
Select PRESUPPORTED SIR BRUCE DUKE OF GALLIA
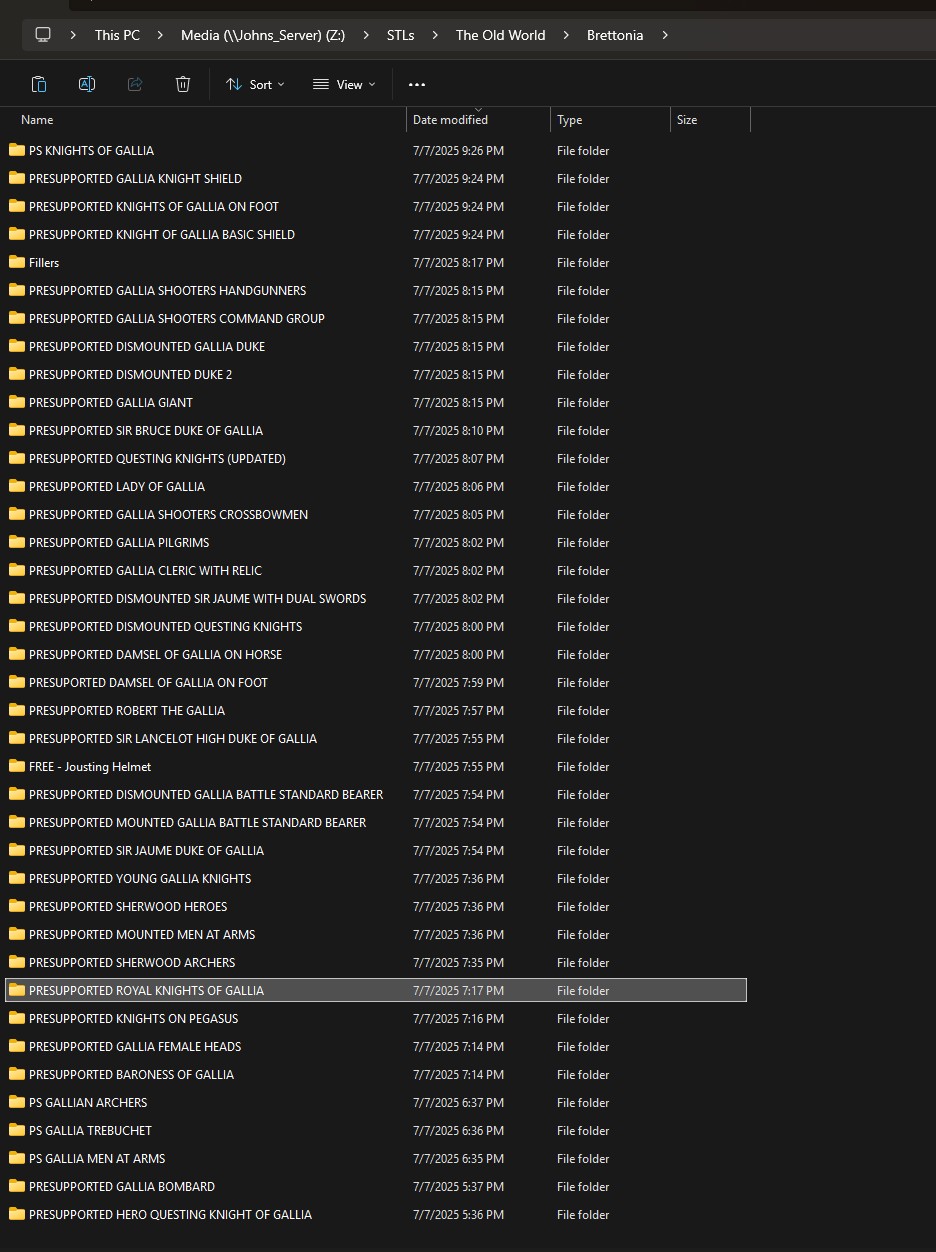pos(146,430)
